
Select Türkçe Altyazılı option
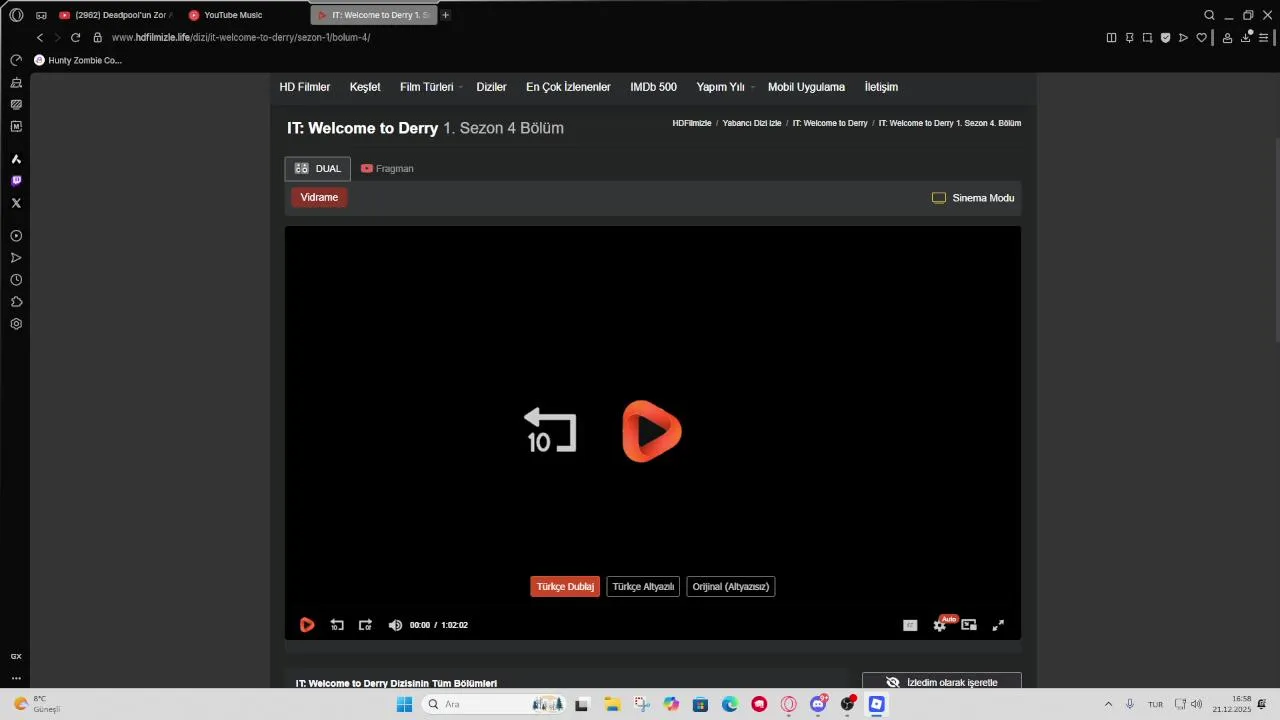643,587
